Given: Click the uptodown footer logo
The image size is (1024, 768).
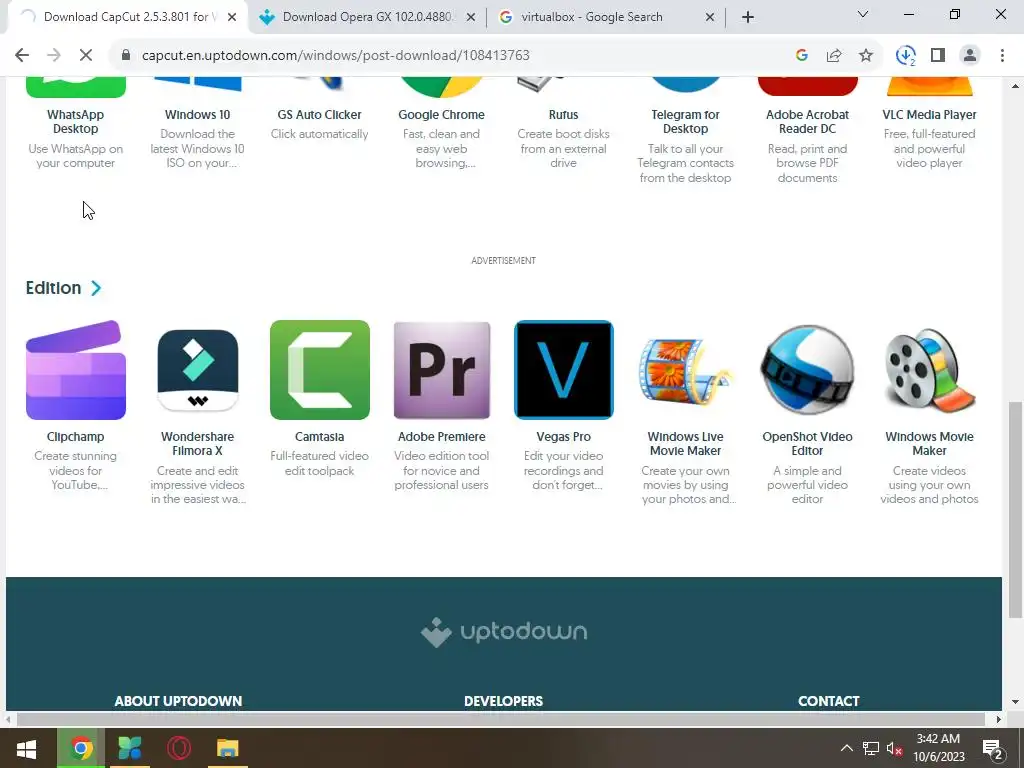Looking at the screenshot, I should 504,632.
